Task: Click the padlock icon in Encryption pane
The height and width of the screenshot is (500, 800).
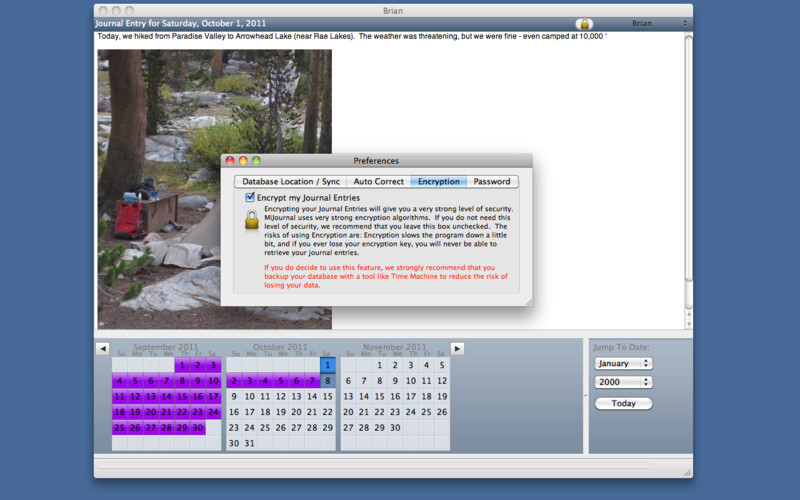Action: (x=251, y=220)
